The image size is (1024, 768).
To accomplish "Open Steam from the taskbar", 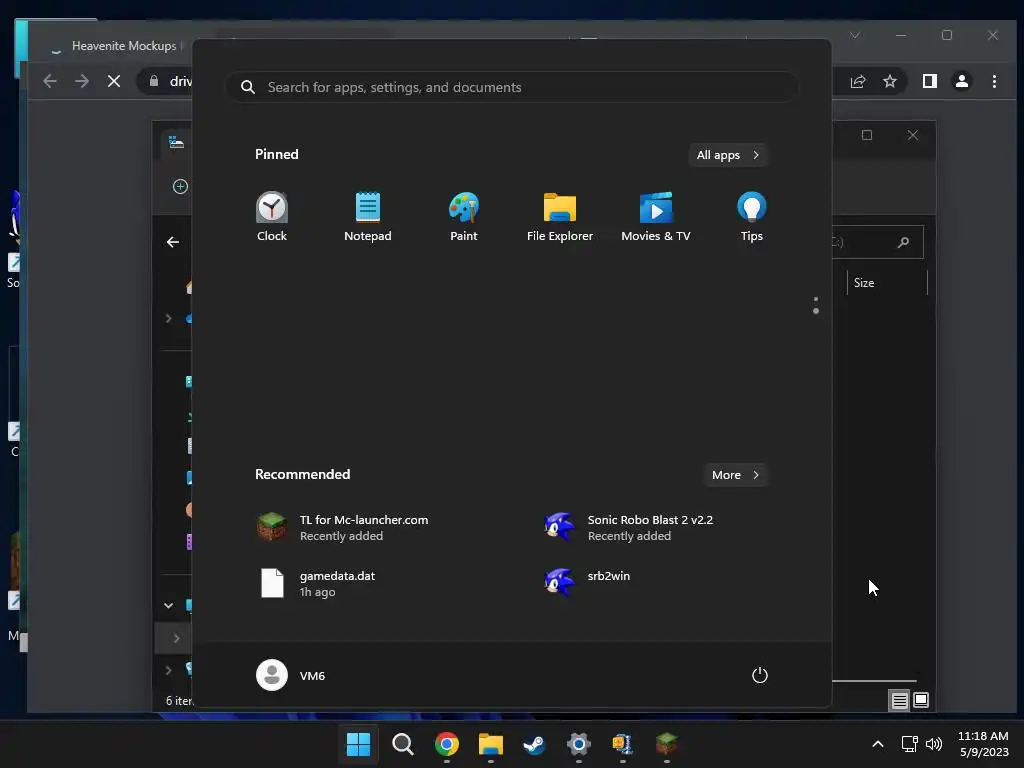I will point(534,744).
